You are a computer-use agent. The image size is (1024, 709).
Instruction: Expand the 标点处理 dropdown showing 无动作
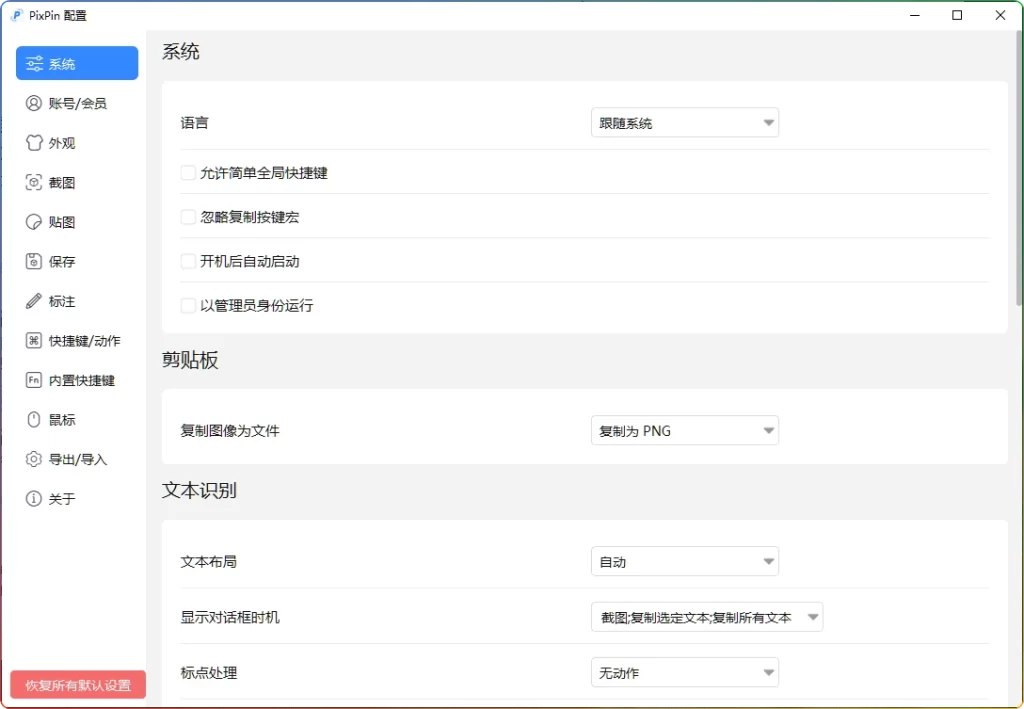[684, 673]
